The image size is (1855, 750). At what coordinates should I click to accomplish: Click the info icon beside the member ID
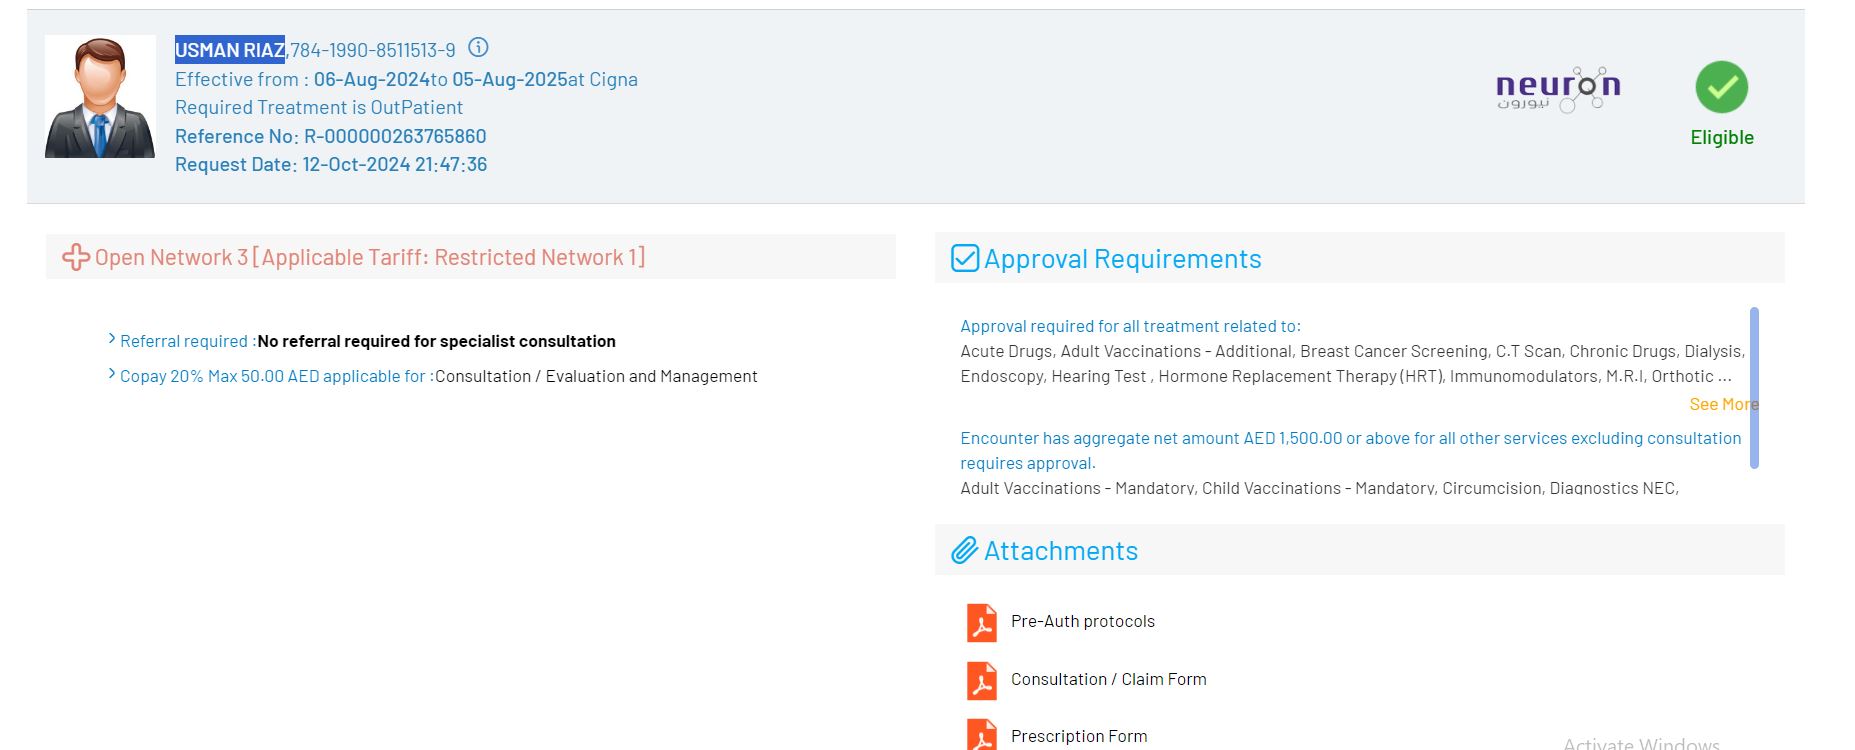point(479,48)
